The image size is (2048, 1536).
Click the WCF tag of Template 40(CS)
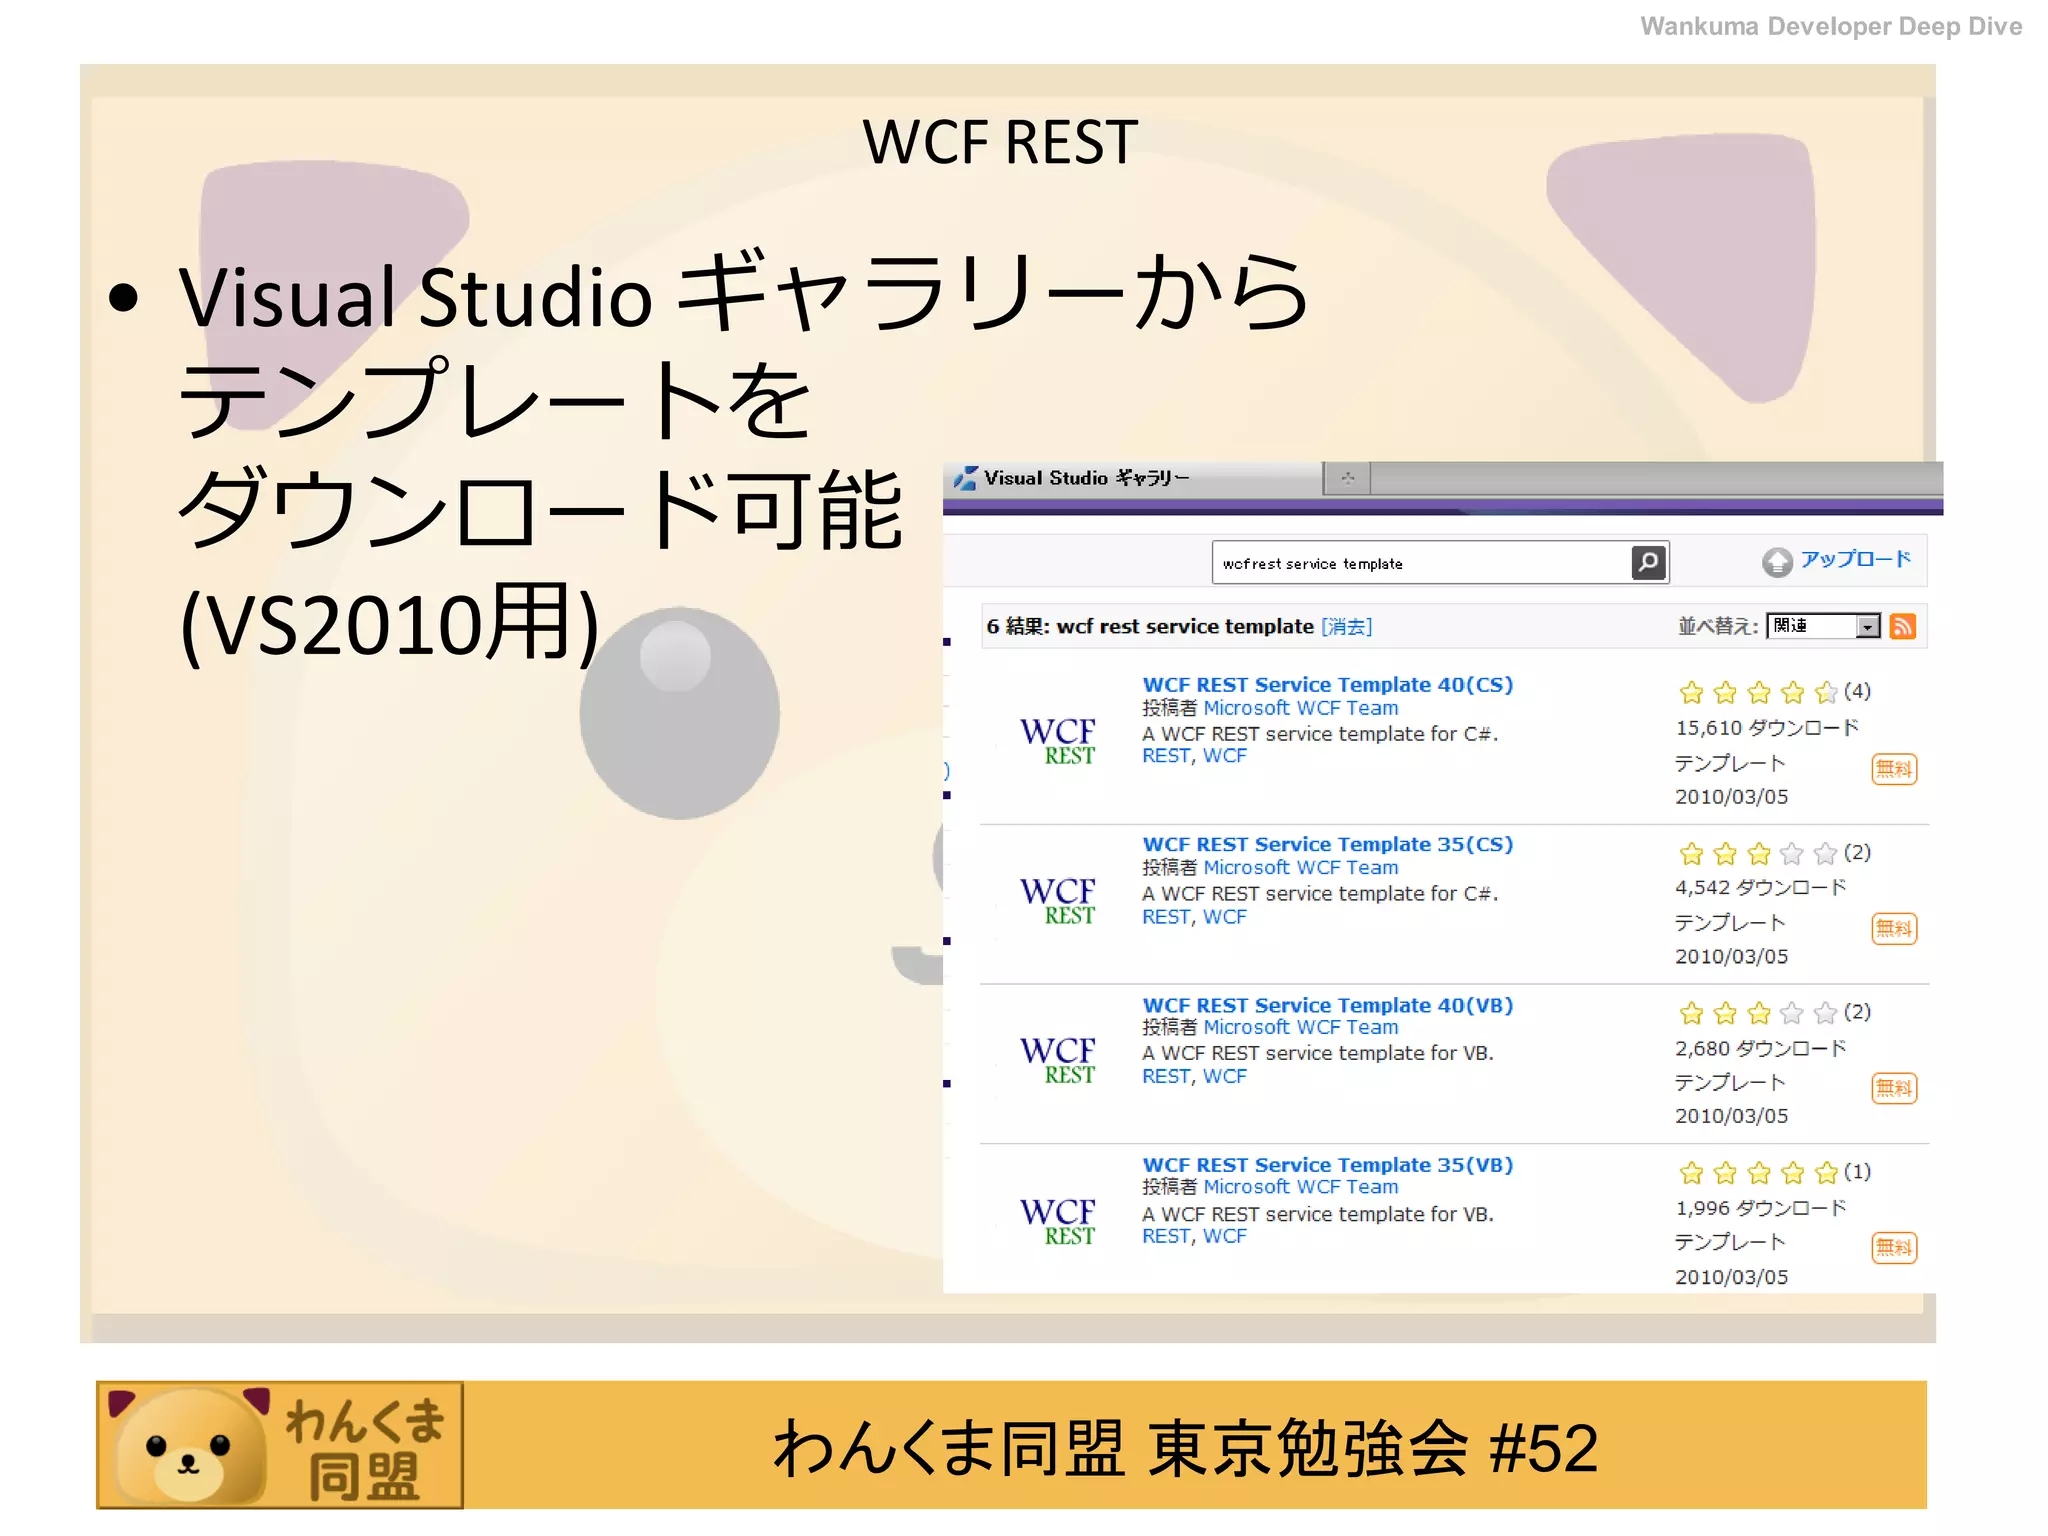click(1224, 756)
